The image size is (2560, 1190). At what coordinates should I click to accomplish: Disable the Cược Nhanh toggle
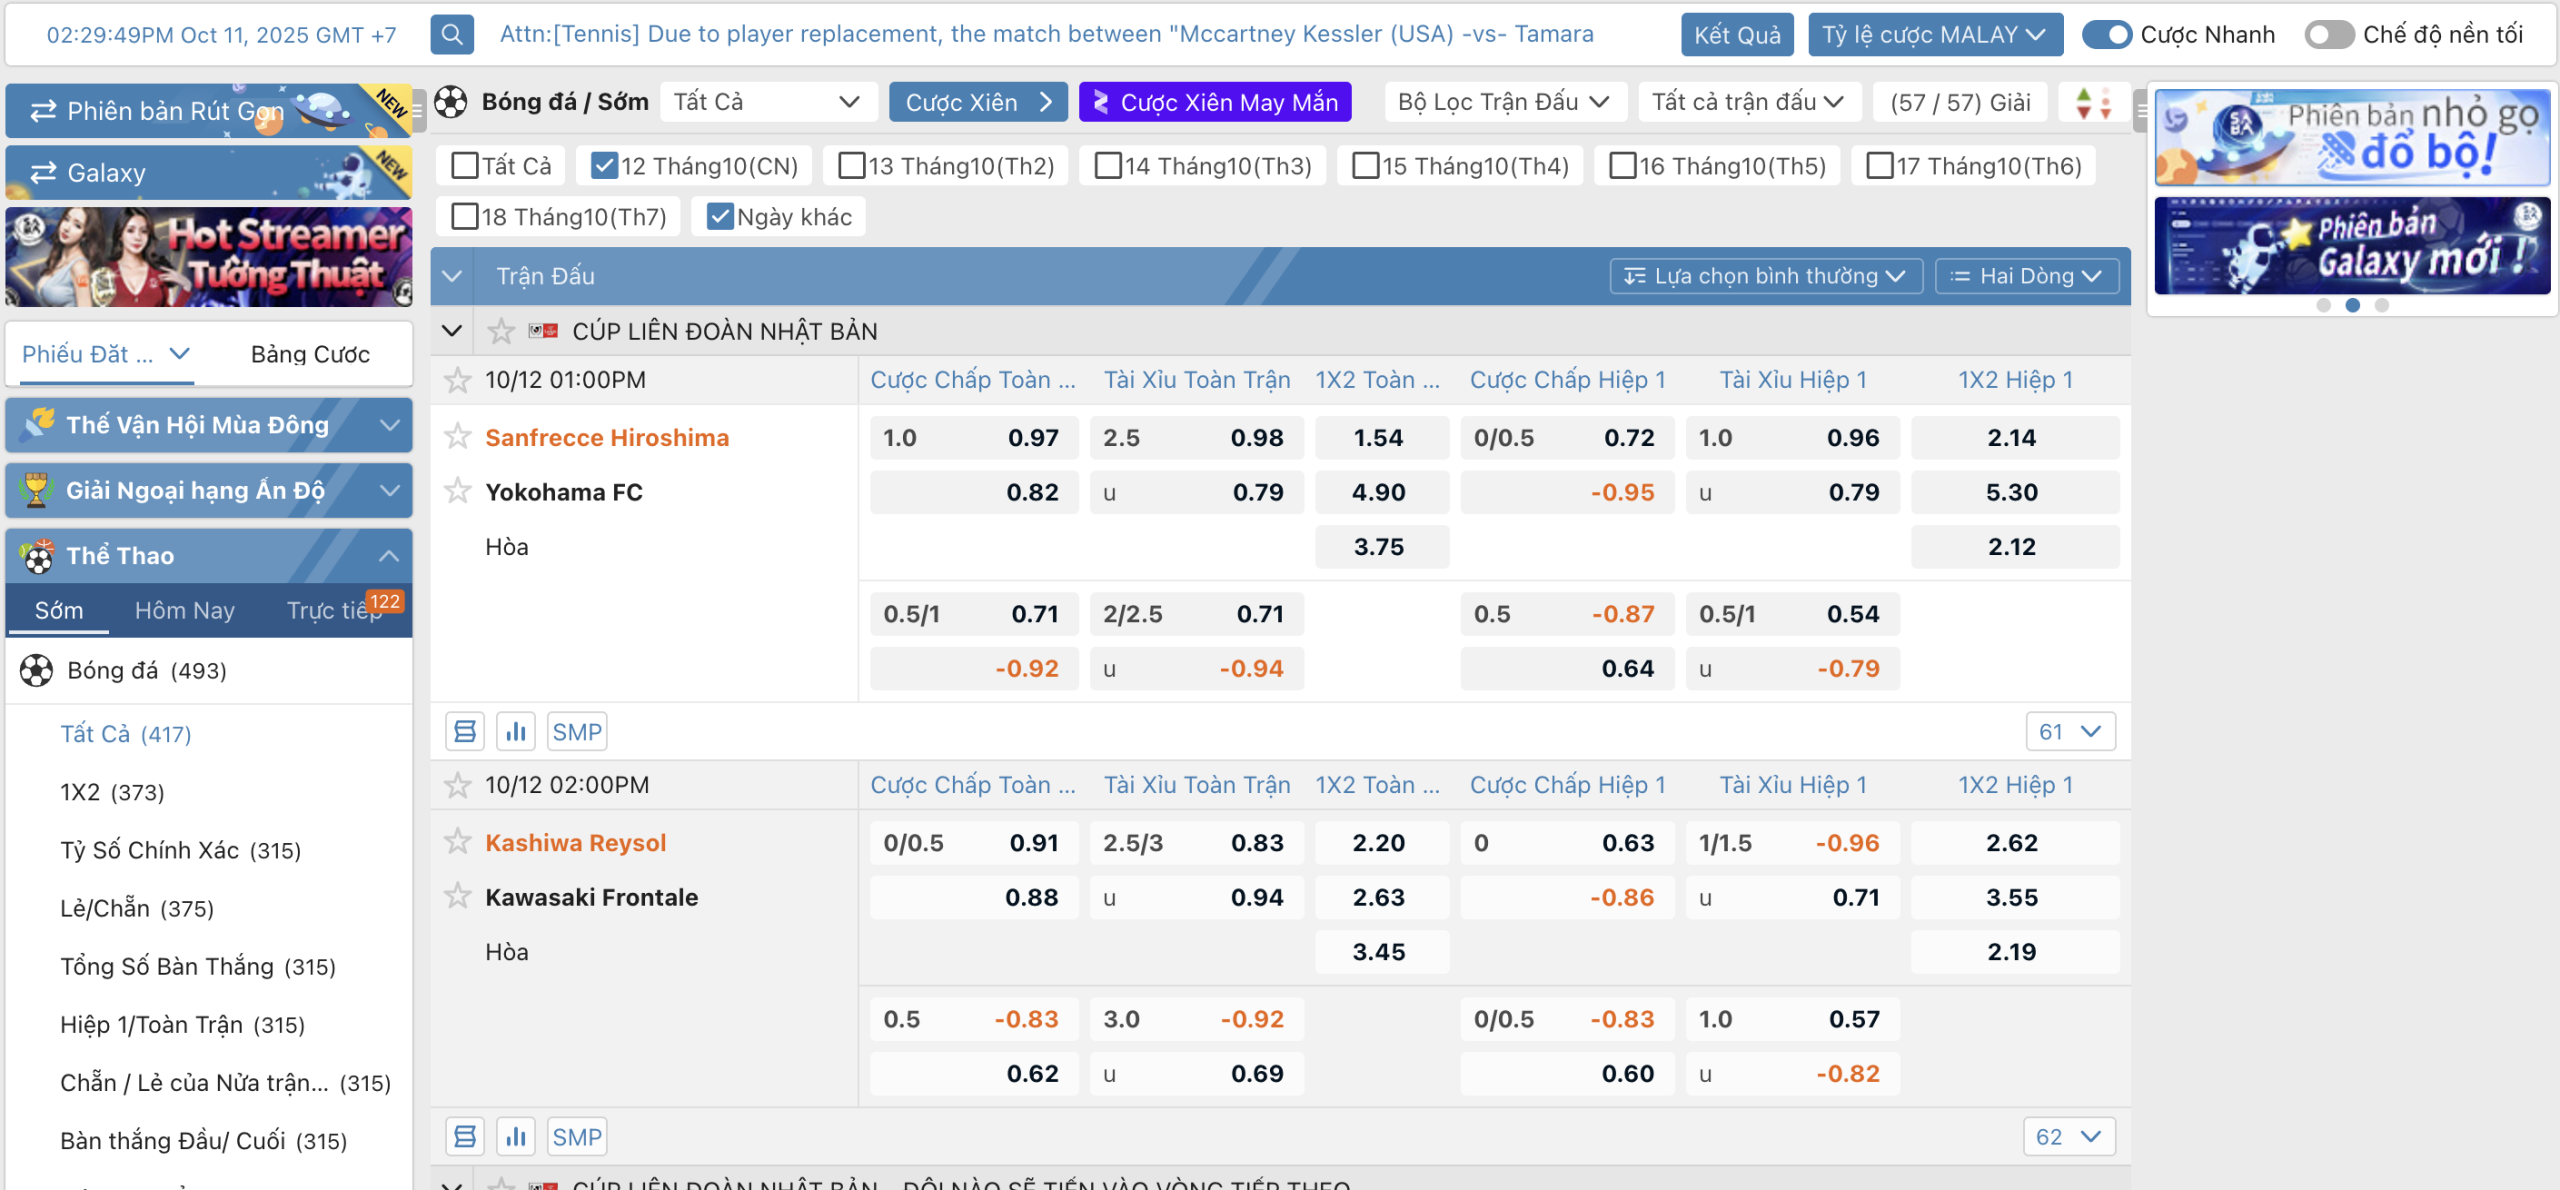[x=2107, y=35]
